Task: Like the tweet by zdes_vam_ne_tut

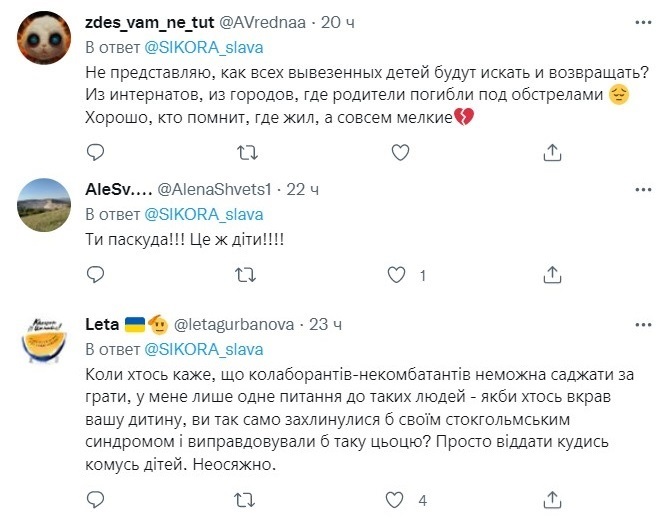Action: pyautogui.click(x=400, y=152)
